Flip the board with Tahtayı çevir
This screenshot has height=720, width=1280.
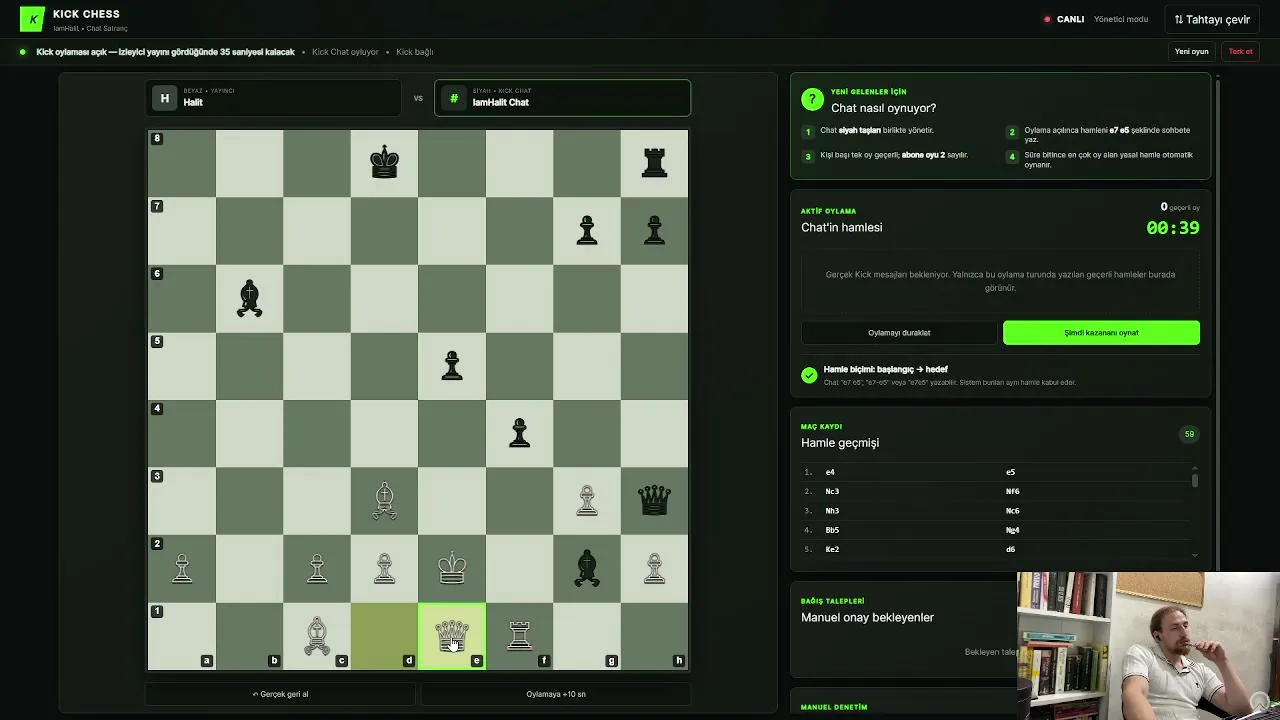(x=1212, y=19)
